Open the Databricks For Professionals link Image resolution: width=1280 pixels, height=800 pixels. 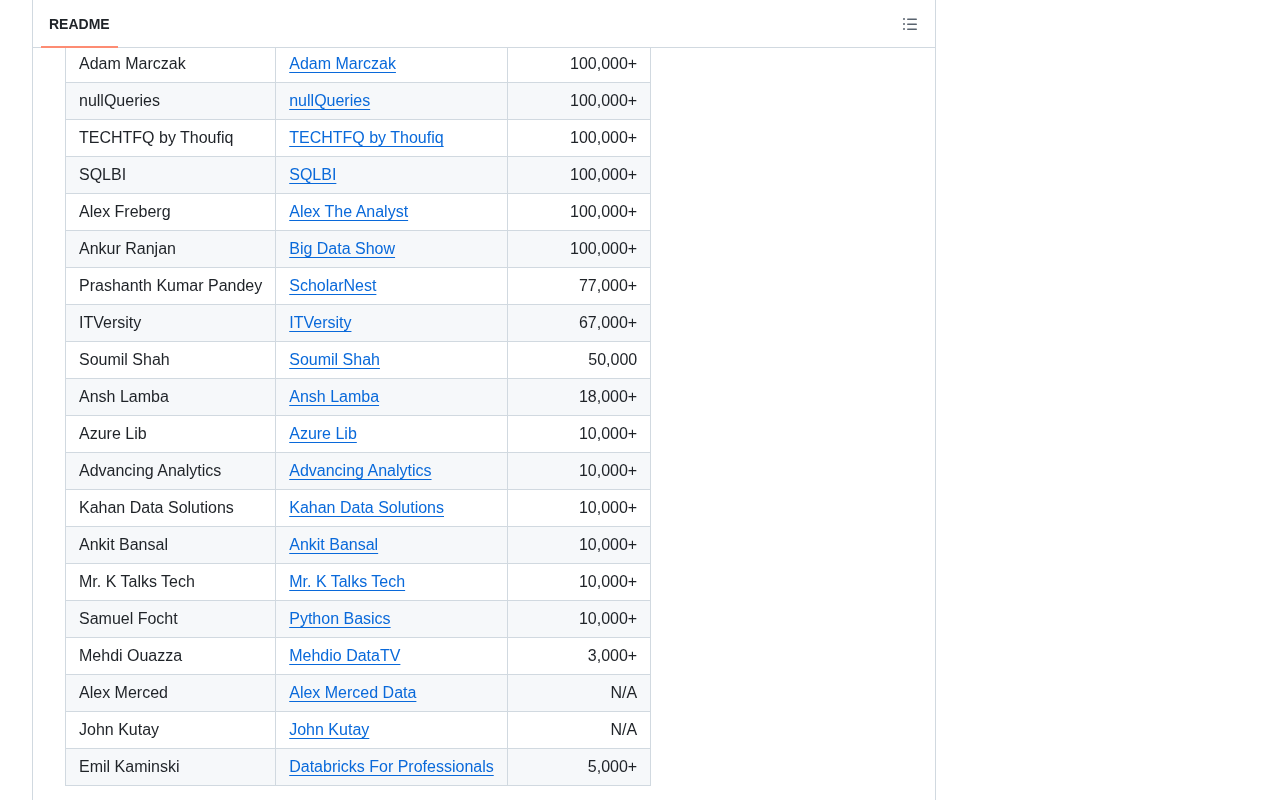[391, 767]
